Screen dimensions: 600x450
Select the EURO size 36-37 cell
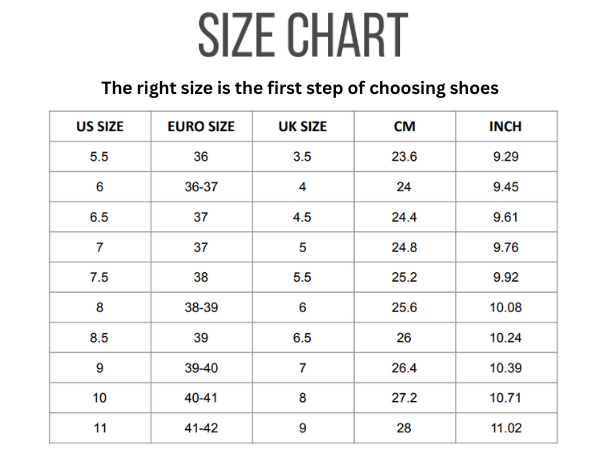point(201,187)
